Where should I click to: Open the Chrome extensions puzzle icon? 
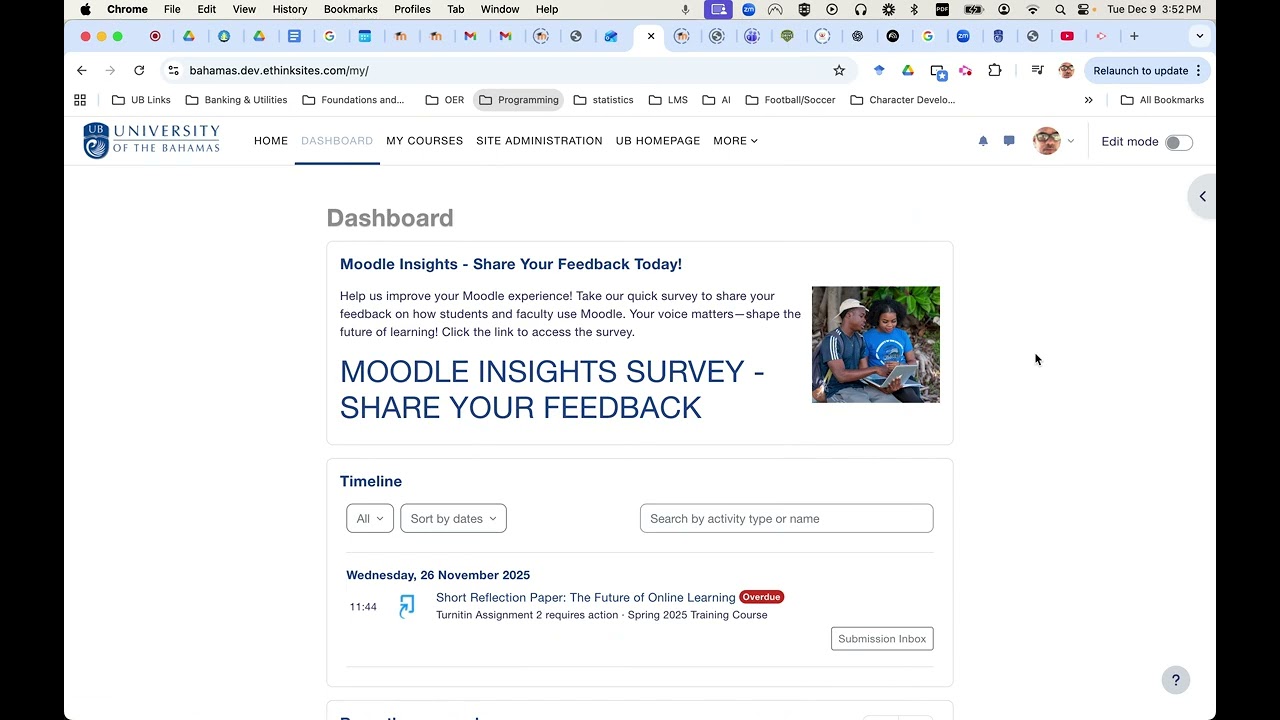click(994, 71)
